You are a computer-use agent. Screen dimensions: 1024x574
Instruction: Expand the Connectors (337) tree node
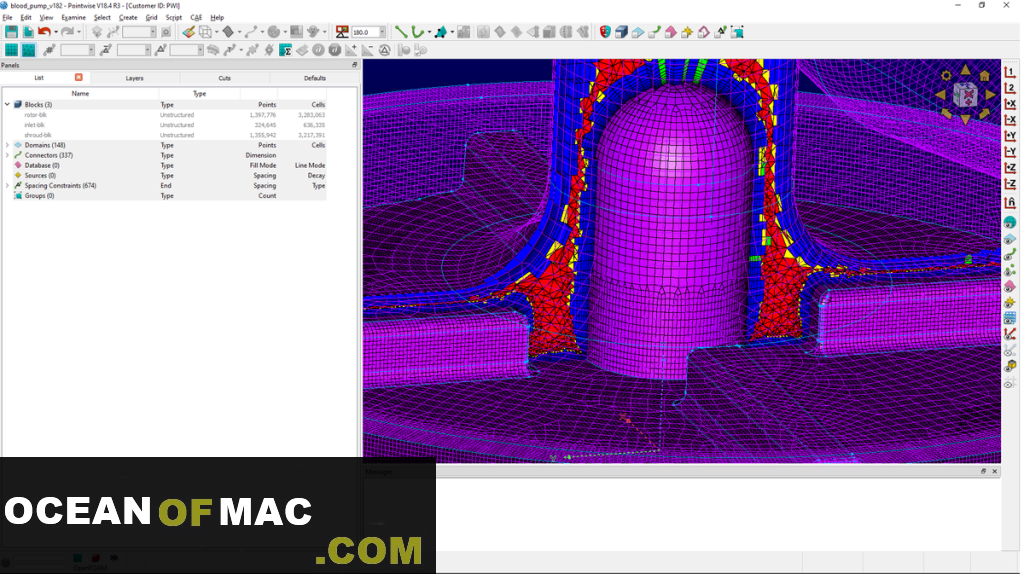pos(7,155)
